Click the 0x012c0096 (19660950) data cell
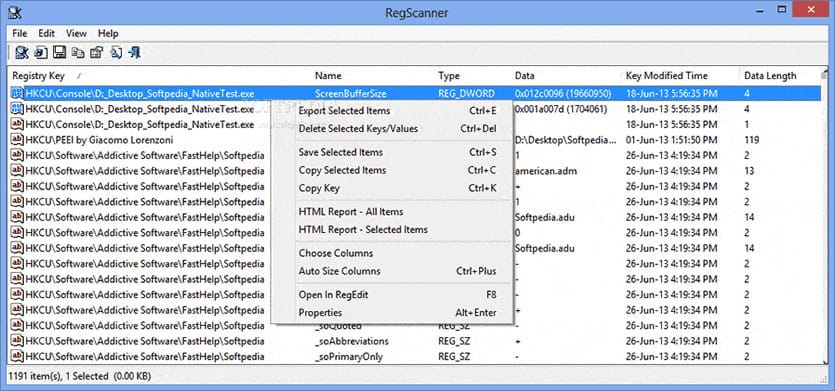Image resolution: width=835 pixels, height=391 pixels. [563, 94]
